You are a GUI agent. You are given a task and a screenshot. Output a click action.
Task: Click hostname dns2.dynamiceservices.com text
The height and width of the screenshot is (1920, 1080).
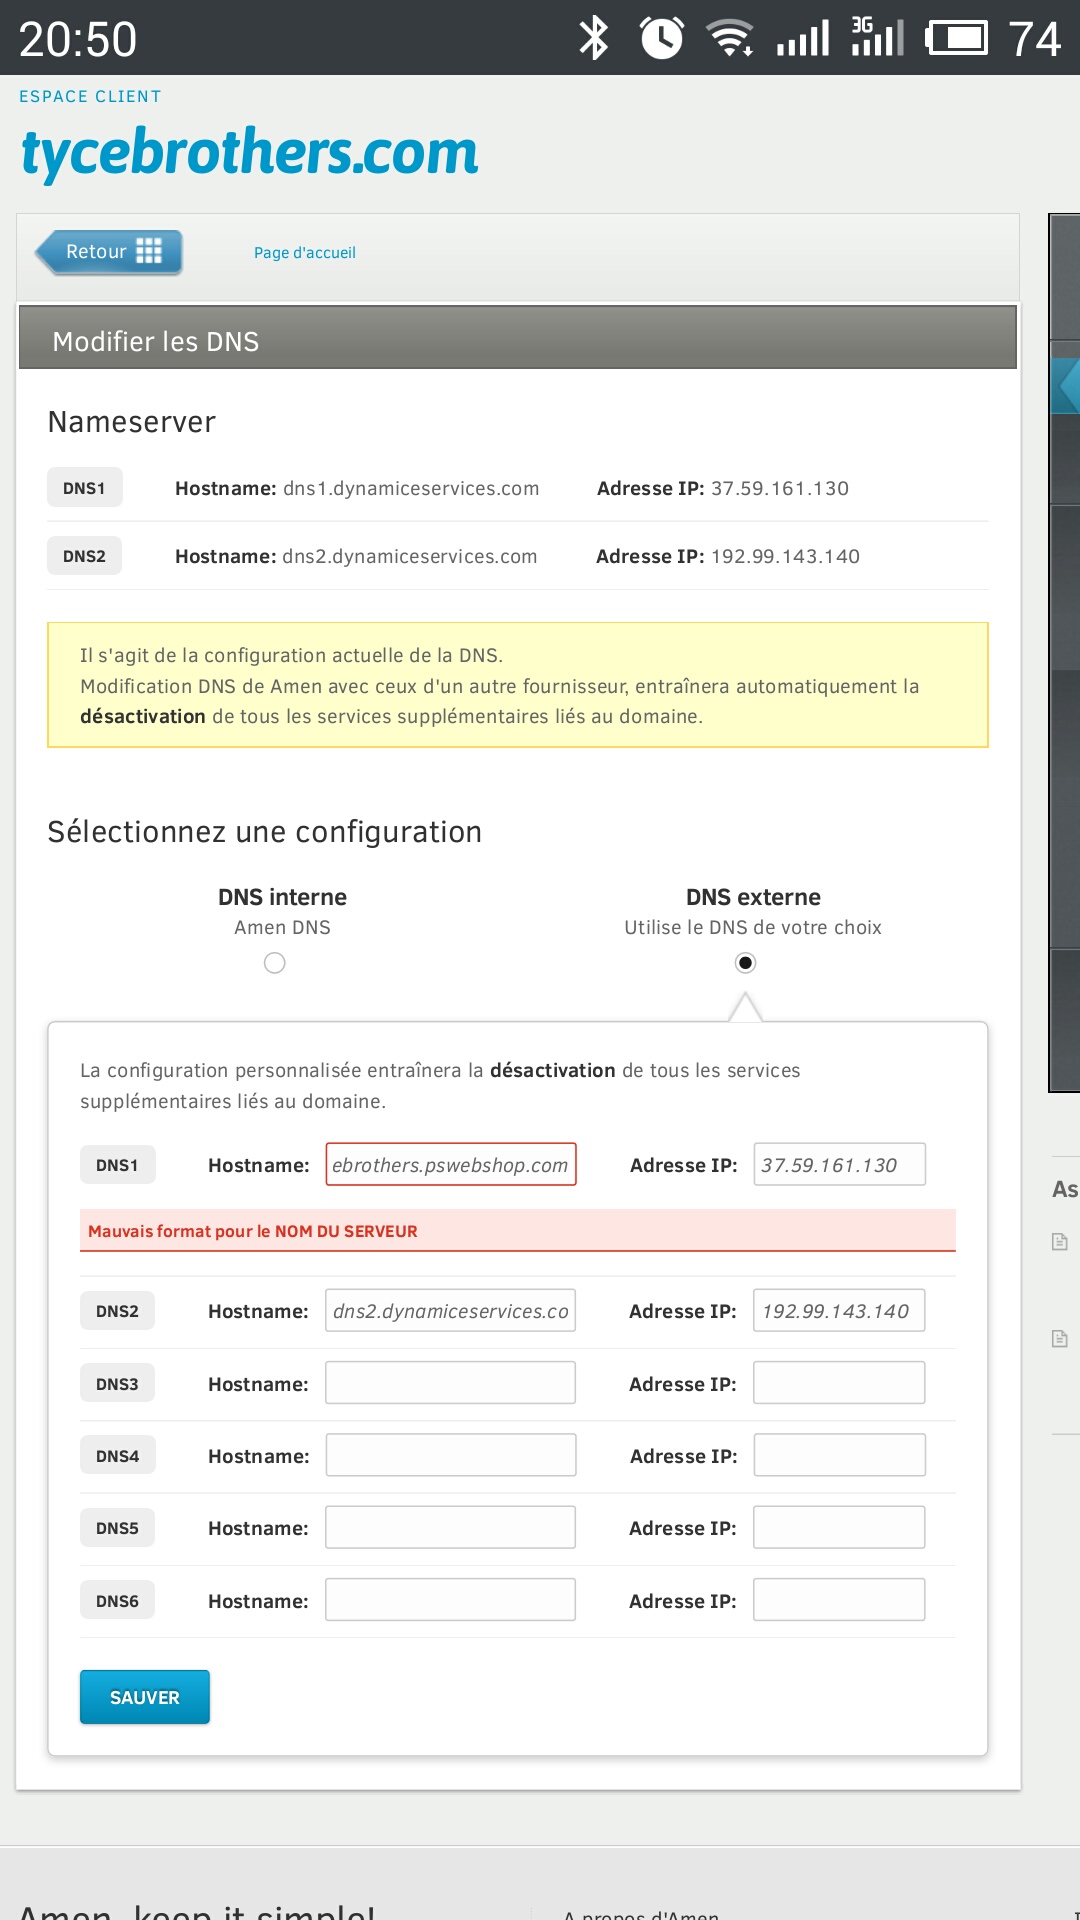[x=410, y=556]
